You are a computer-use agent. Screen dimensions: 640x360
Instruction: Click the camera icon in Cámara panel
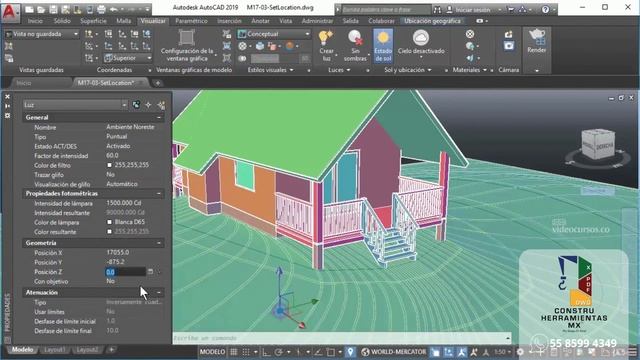click(509, 46)
